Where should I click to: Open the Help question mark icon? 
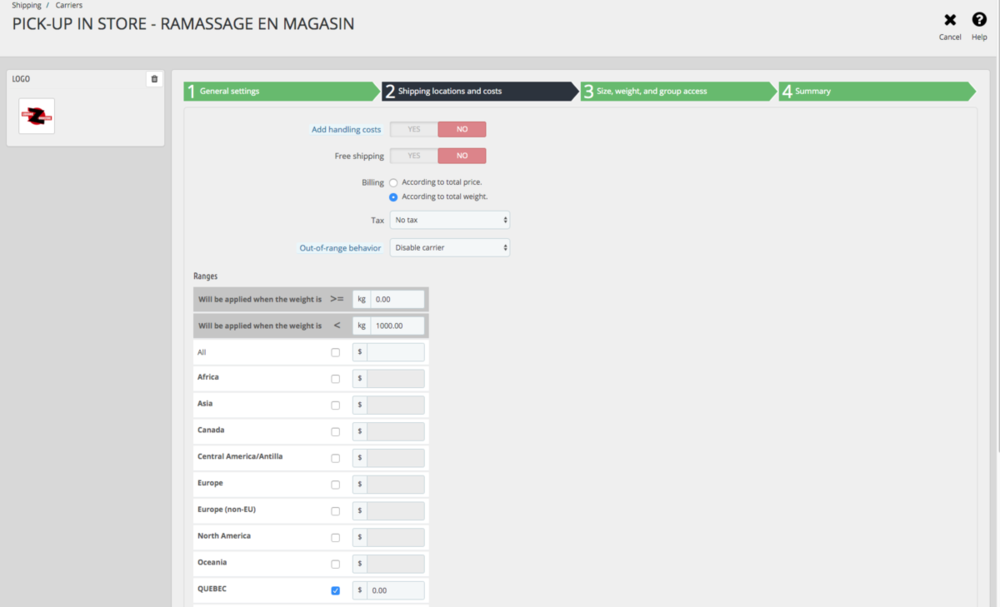(979, 20)
